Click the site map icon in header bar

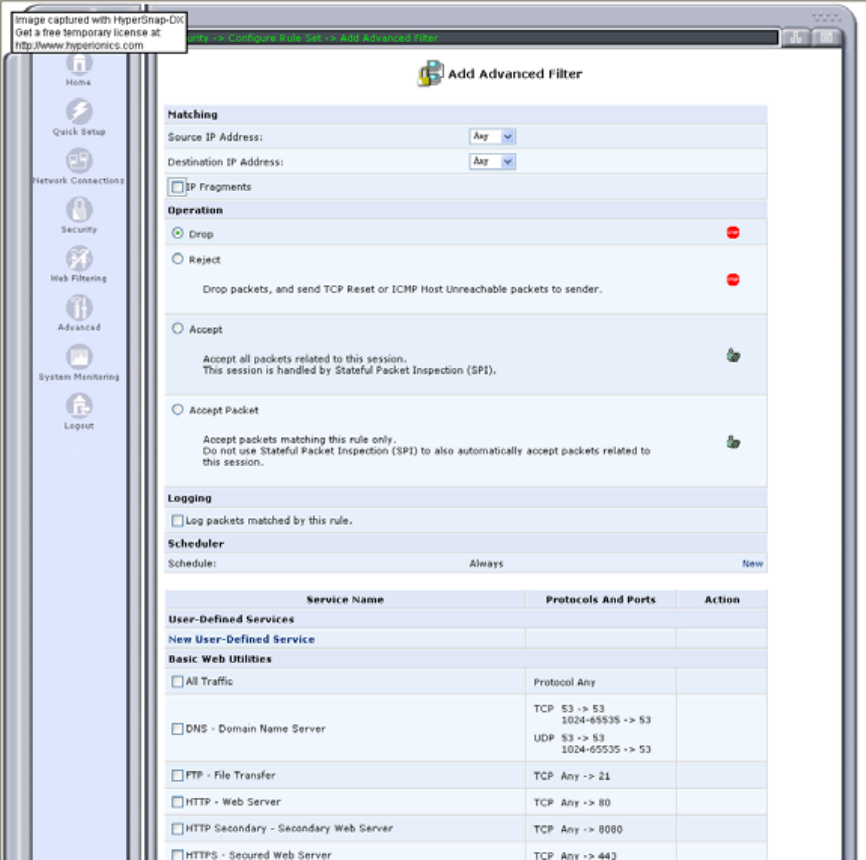point(796,38)
